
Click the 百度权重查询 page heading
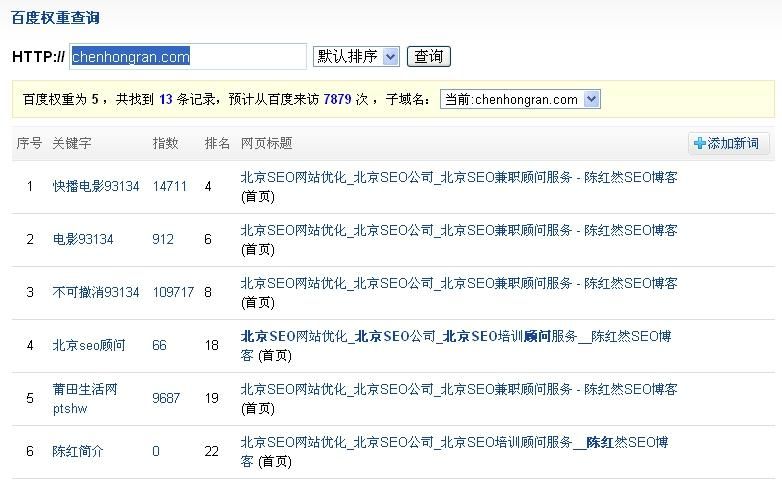tap(55, 18)
